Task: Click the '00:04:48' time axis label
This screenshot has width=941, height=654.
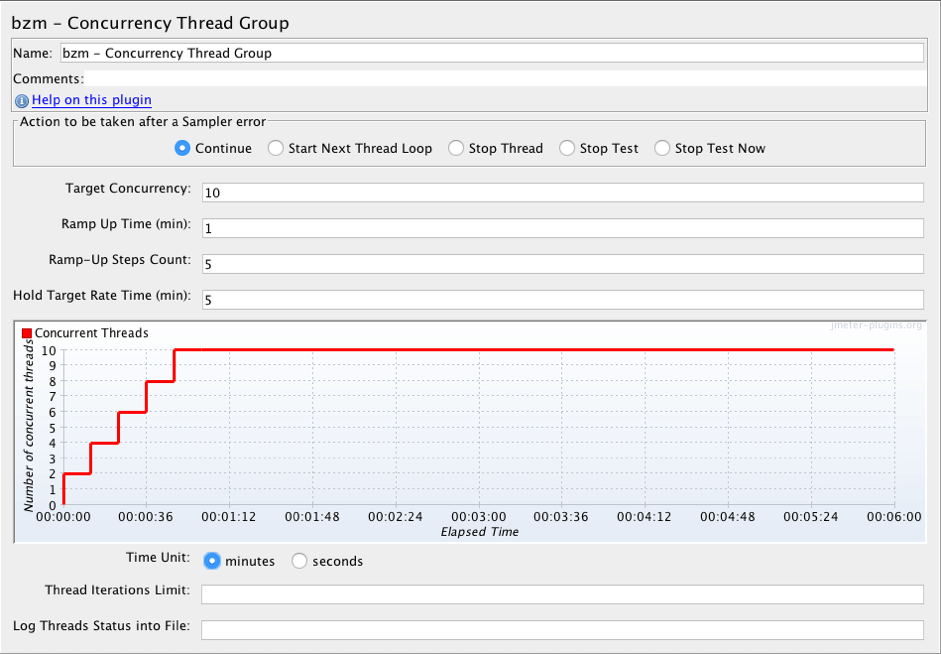Action: tap(727, 517)
